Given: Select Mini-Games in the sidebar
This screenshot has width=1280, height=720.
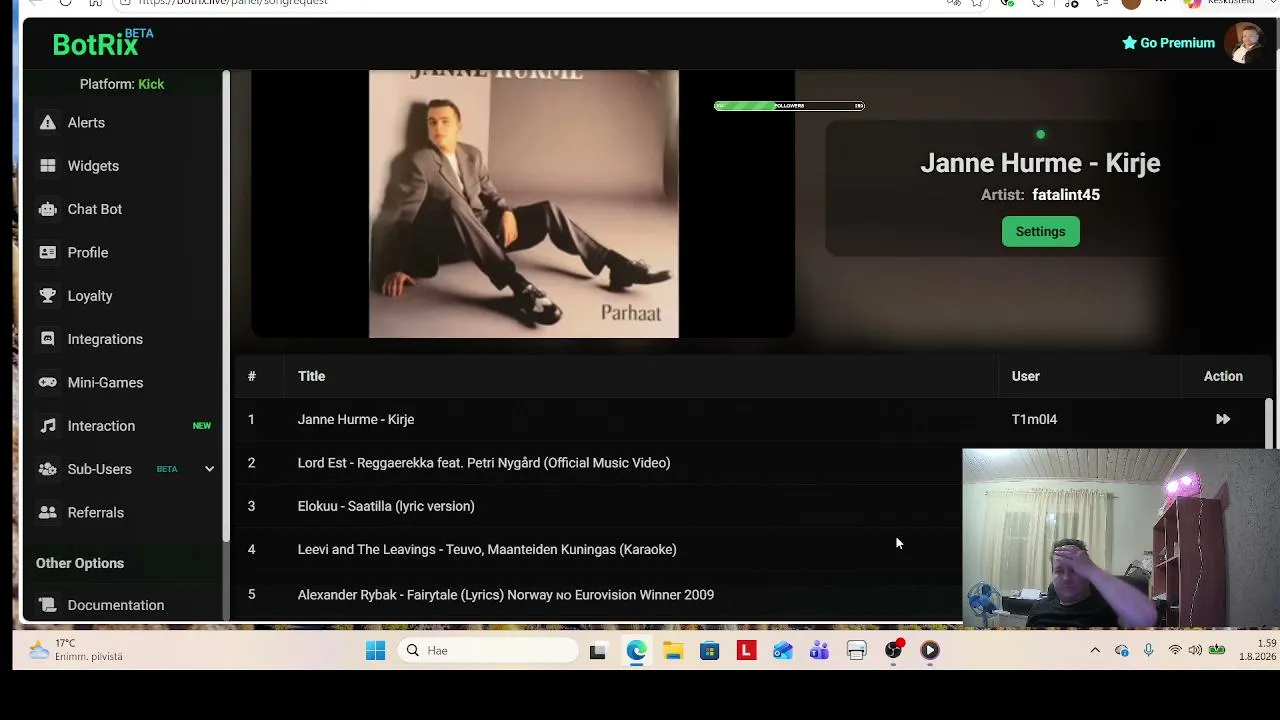Looking at the screenshot, I should point(105,383).
